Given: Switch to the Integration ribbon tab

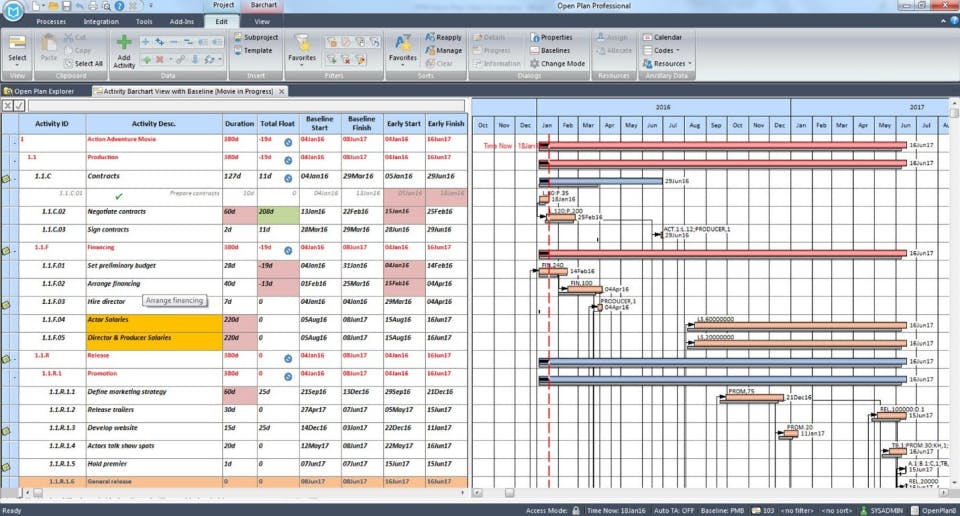Looking at the screenshot, I should (x=101, y=21).
